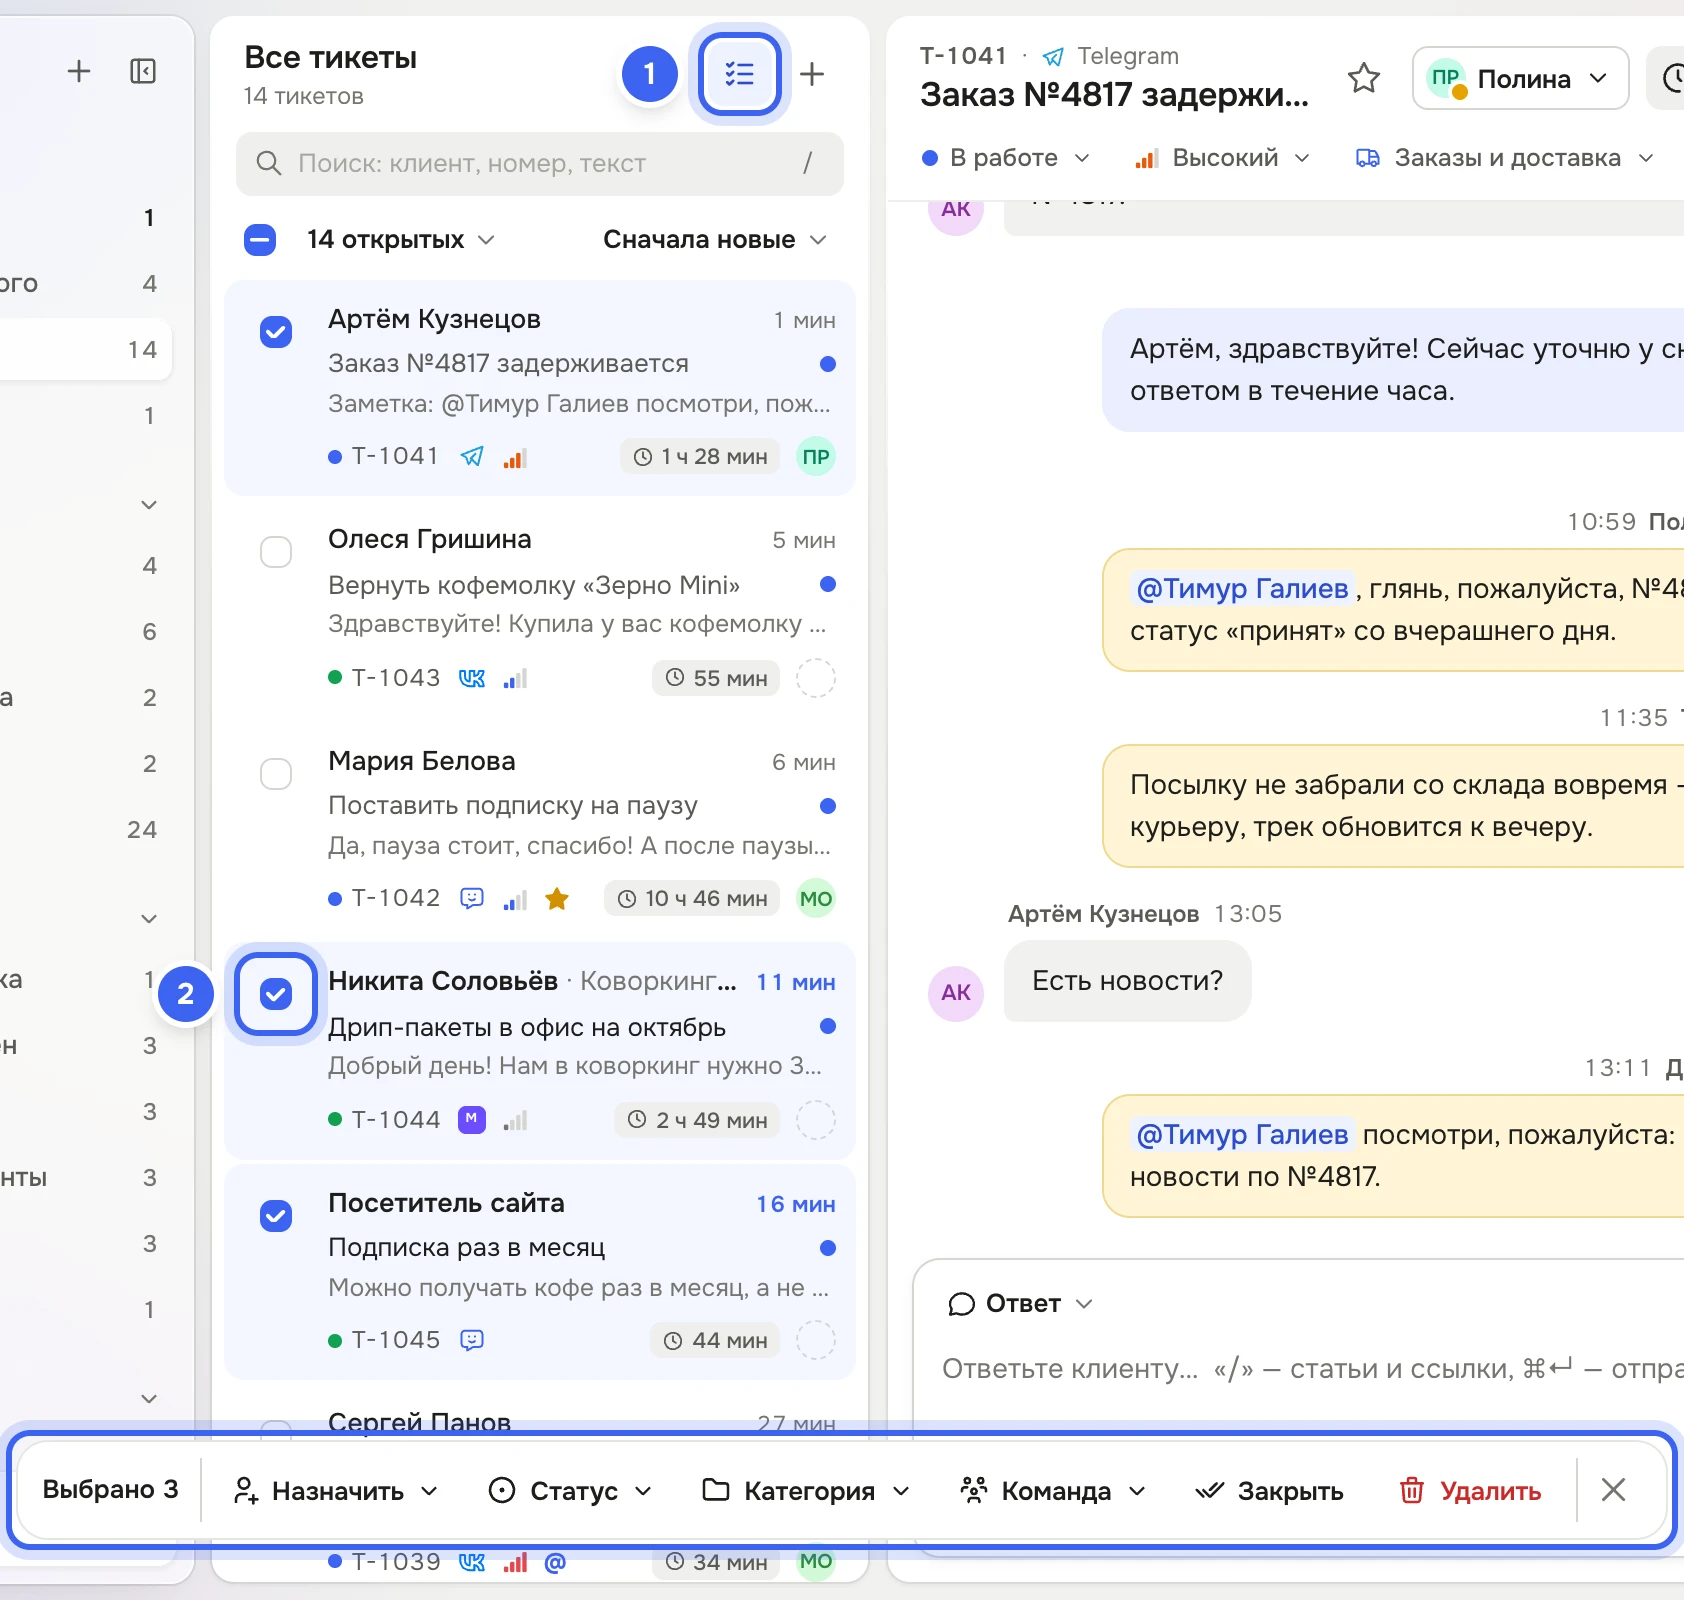Click priority bars icon on T-1043 card
The height and width of the screenshot is (1600, 1684).
(x=515, y=679)
